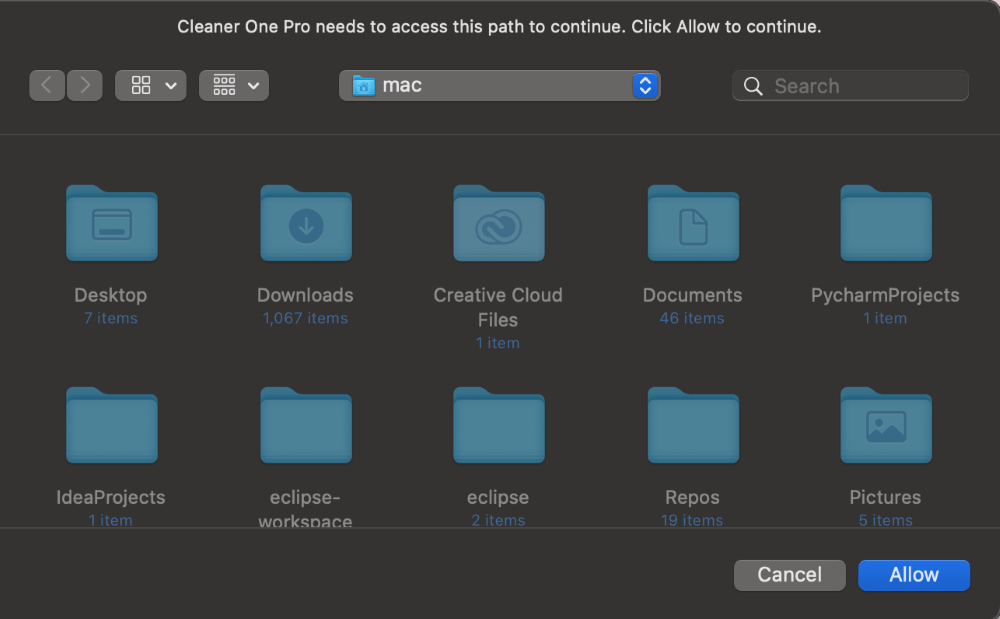Click the Repos folder name label
The width and height of the screenshot is (1000, 619).
click(693, 497)
